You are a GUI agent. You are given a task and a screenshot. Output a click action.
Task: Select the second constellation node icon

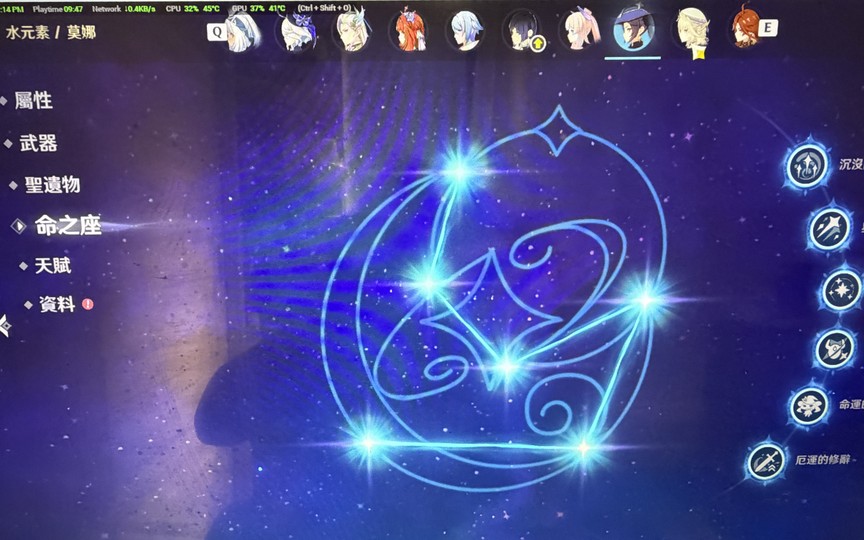pyautogui.click(x=829, y=229)
